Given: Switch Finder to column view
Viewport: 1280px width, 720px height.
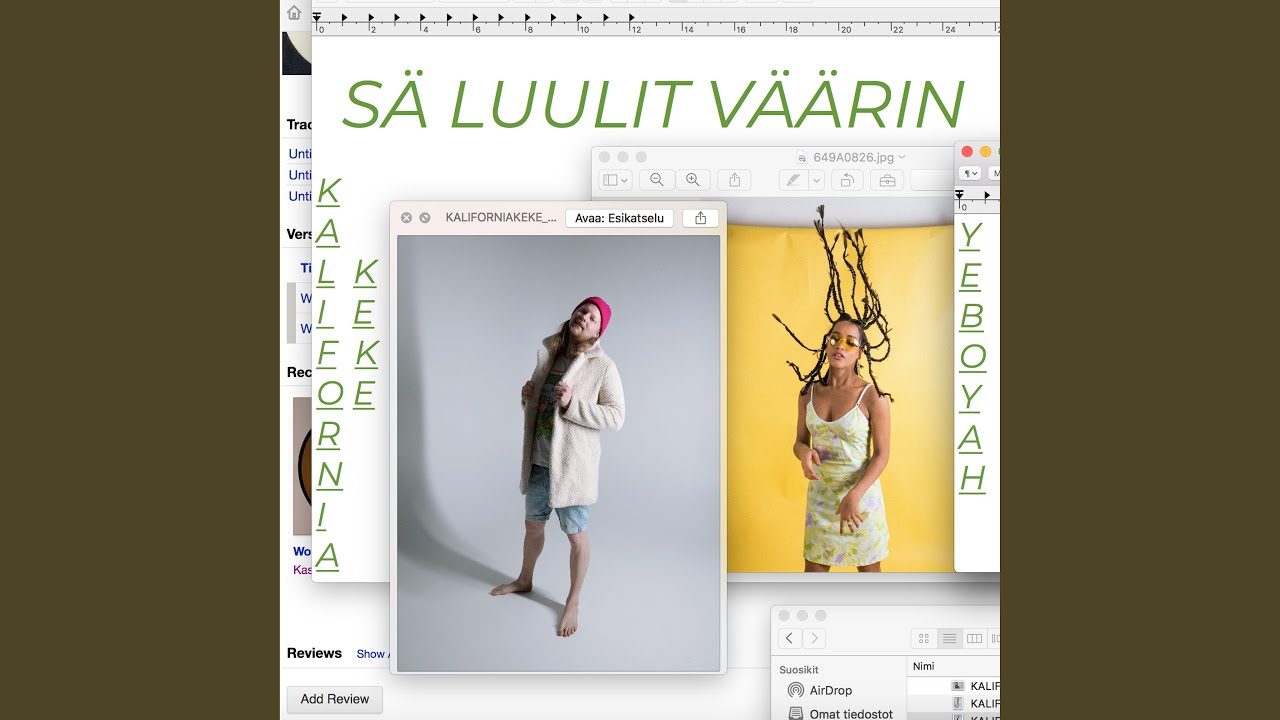Looking at the screenshot, I should [974, 638].
